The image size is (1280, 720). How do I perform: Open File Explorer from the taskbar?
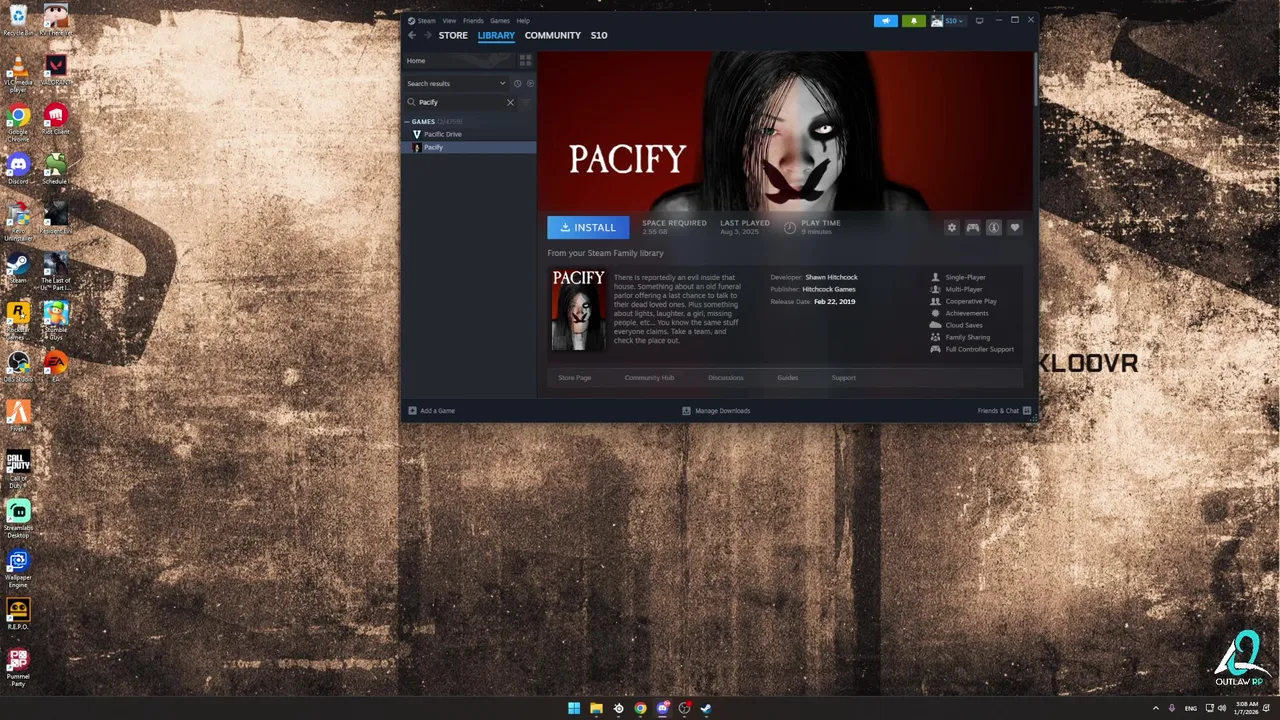coord(596,708)
